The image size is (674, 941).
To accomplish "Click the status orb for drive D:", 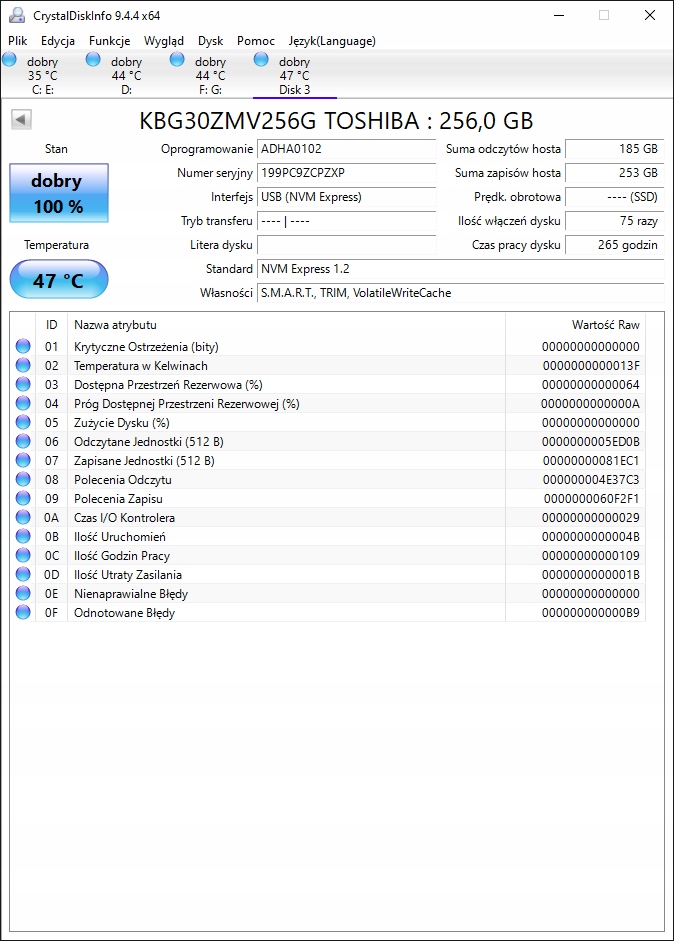I will pyautogui.click(x=94, y=60).
